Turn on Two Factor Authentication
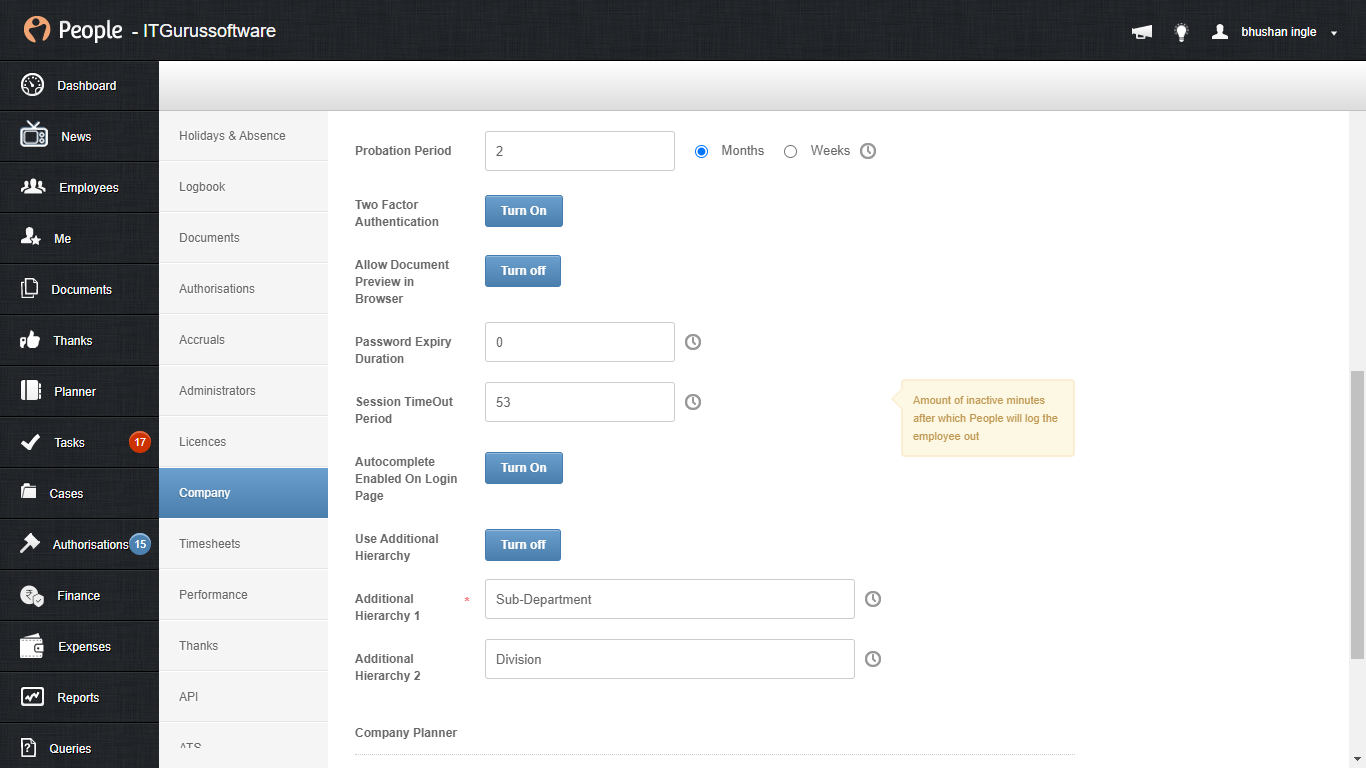 tap(524, 211)
